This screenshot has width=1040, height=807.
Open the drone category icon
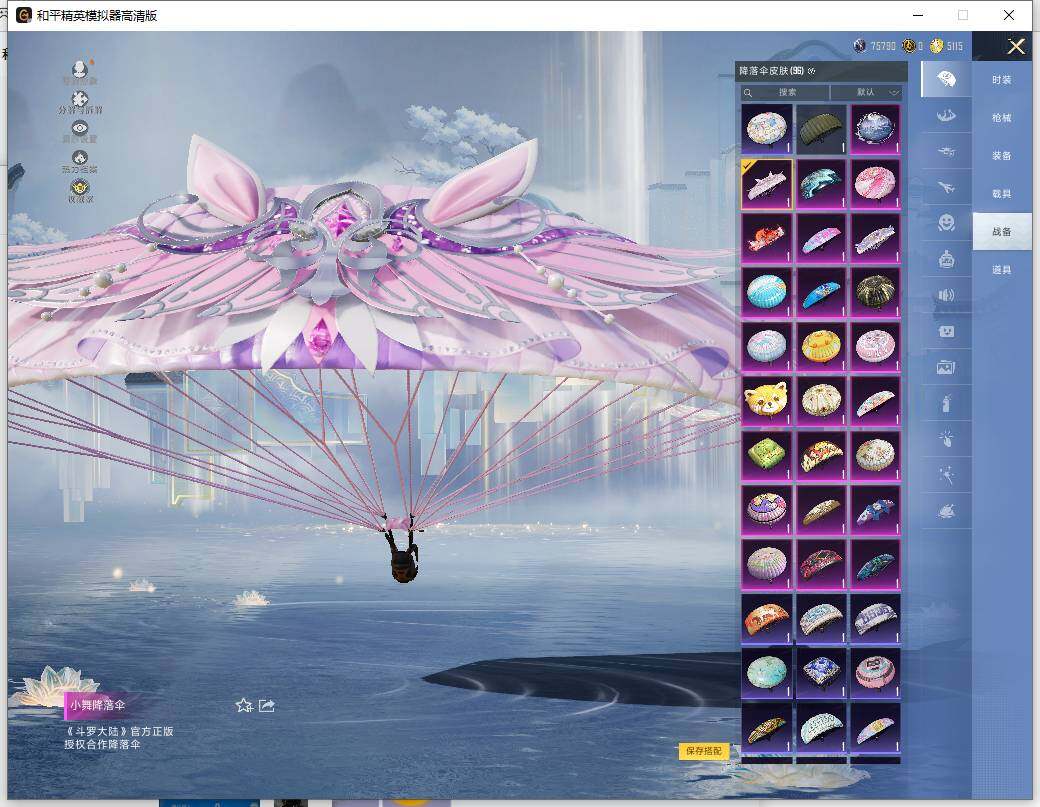pos(946,151)
